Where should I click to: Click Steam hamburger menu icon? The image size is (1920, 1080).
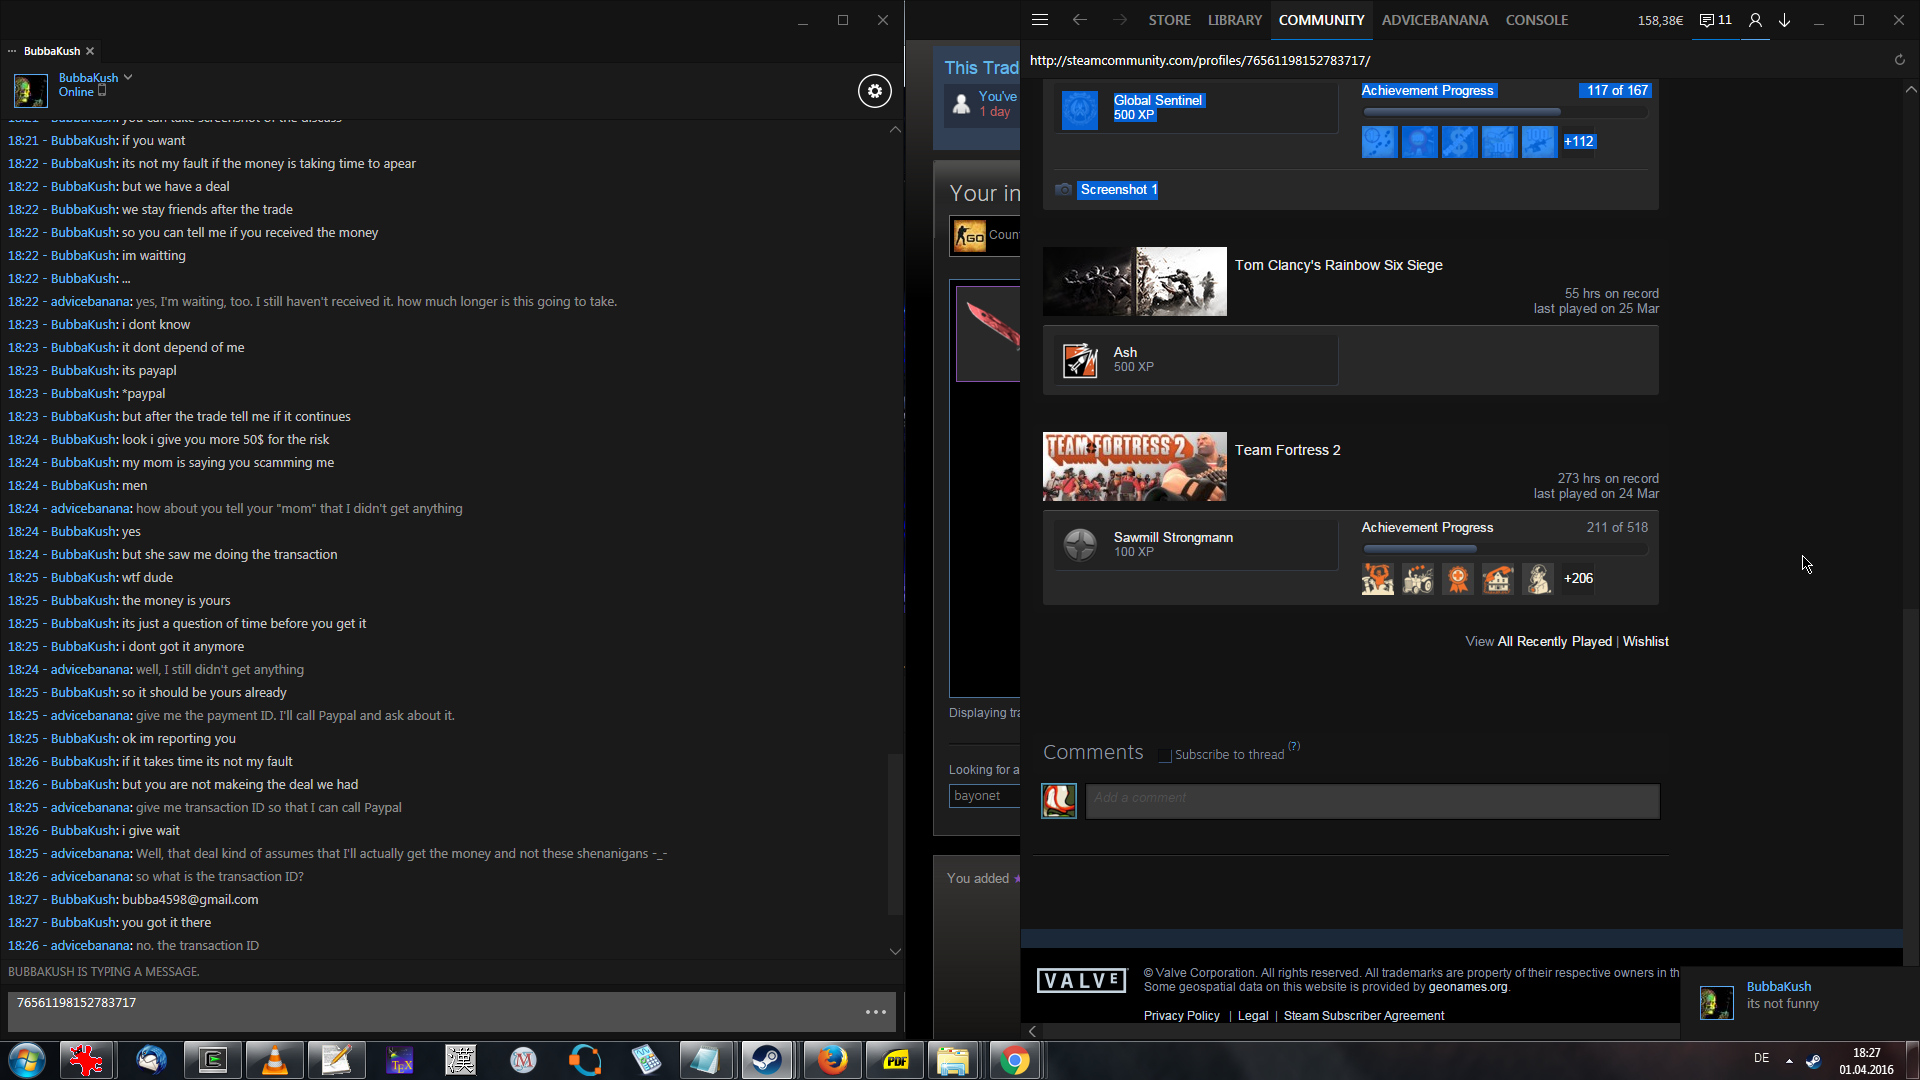coord(1040,20)
